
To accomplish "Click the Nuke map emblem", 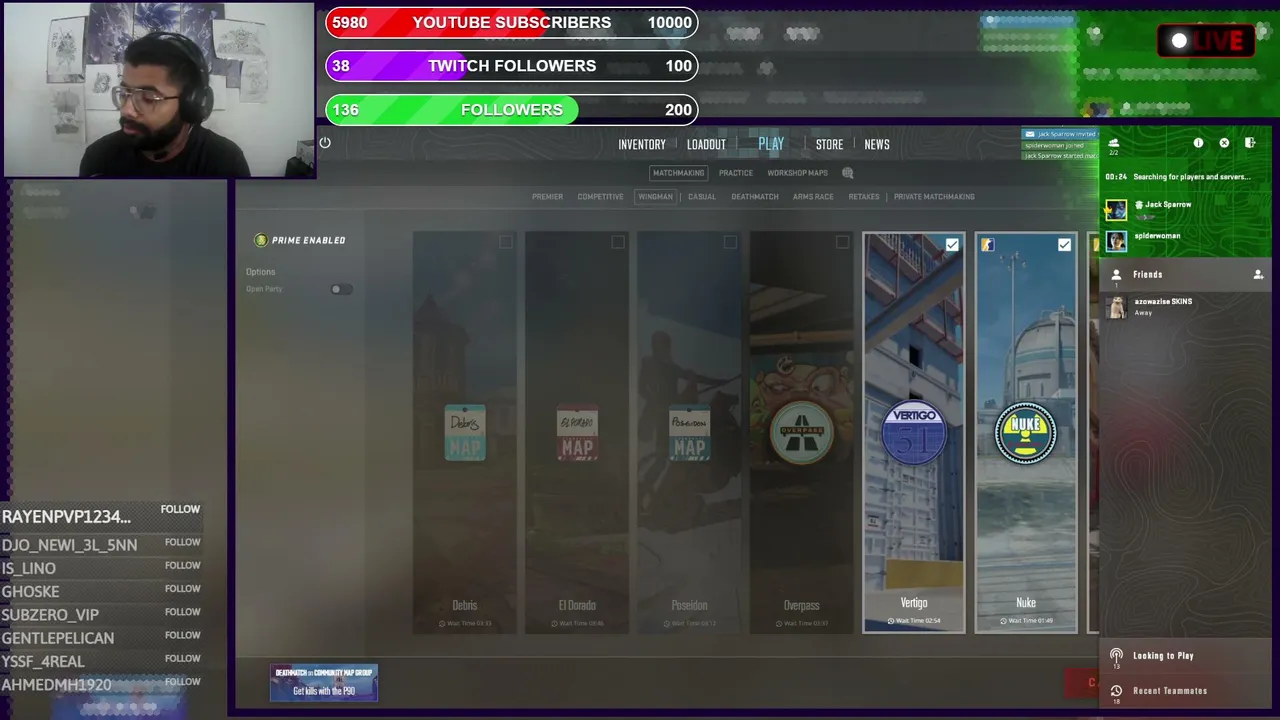I will coord(1026,432).
